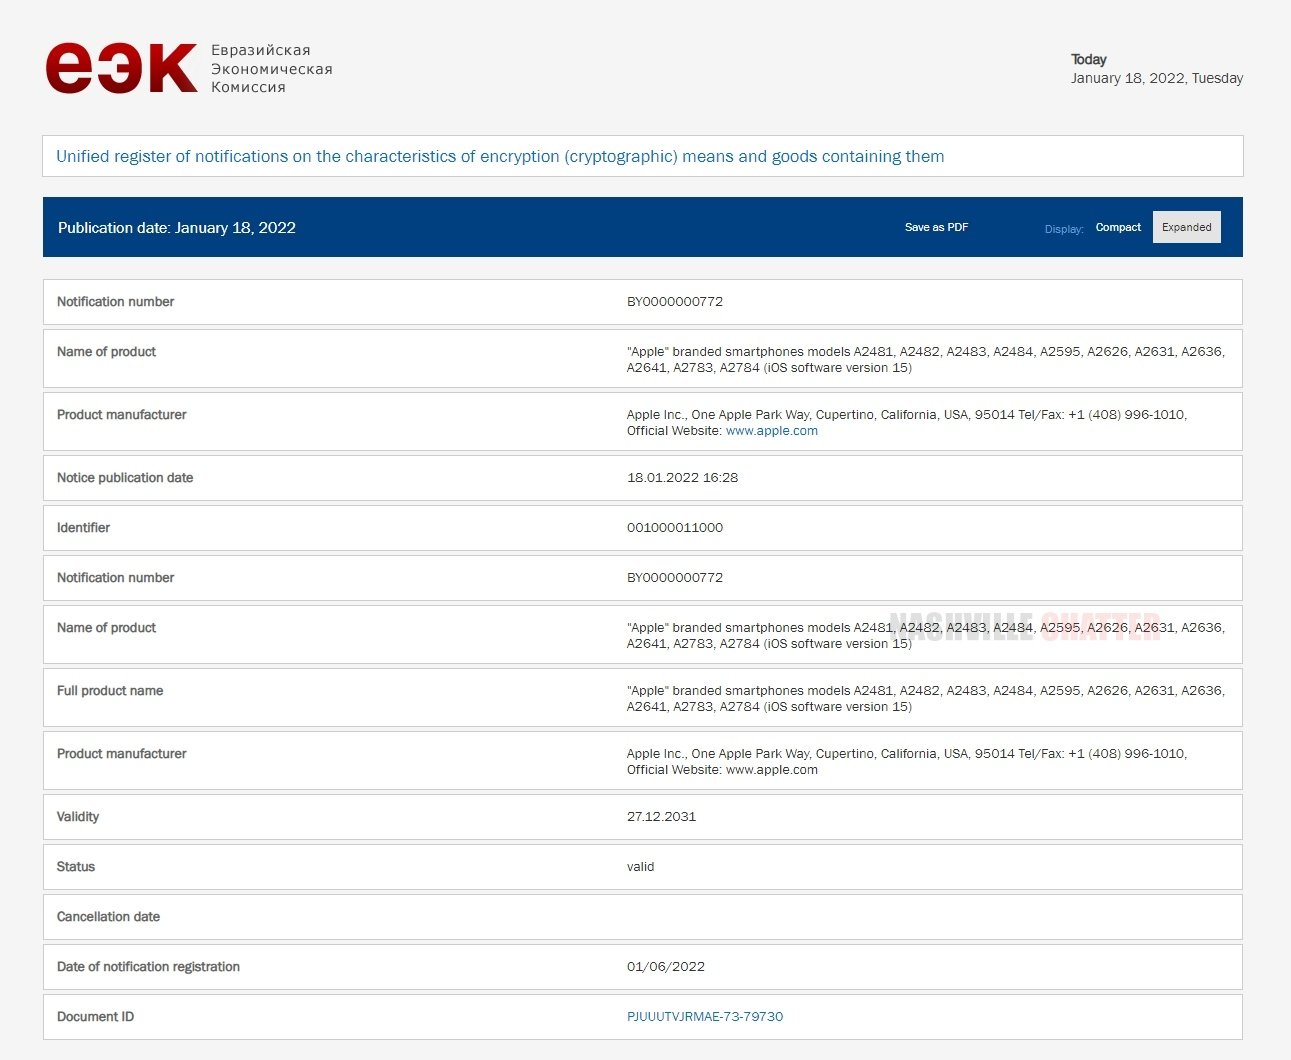The width and height of the screenshot is (1291, 1060).
Task: Click the Identifier value 001000011000
Action: 675,527
